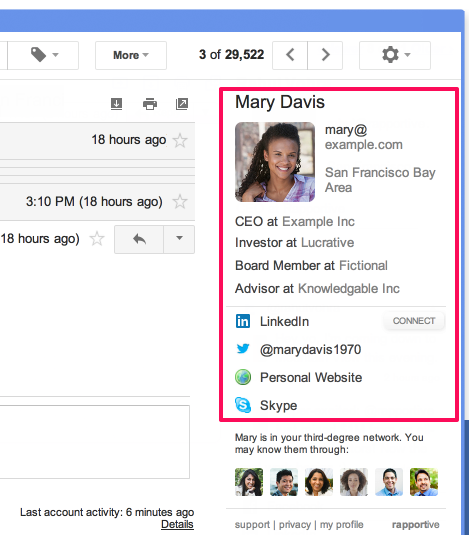Click the Twitter bird icon

tap(243, 349)
